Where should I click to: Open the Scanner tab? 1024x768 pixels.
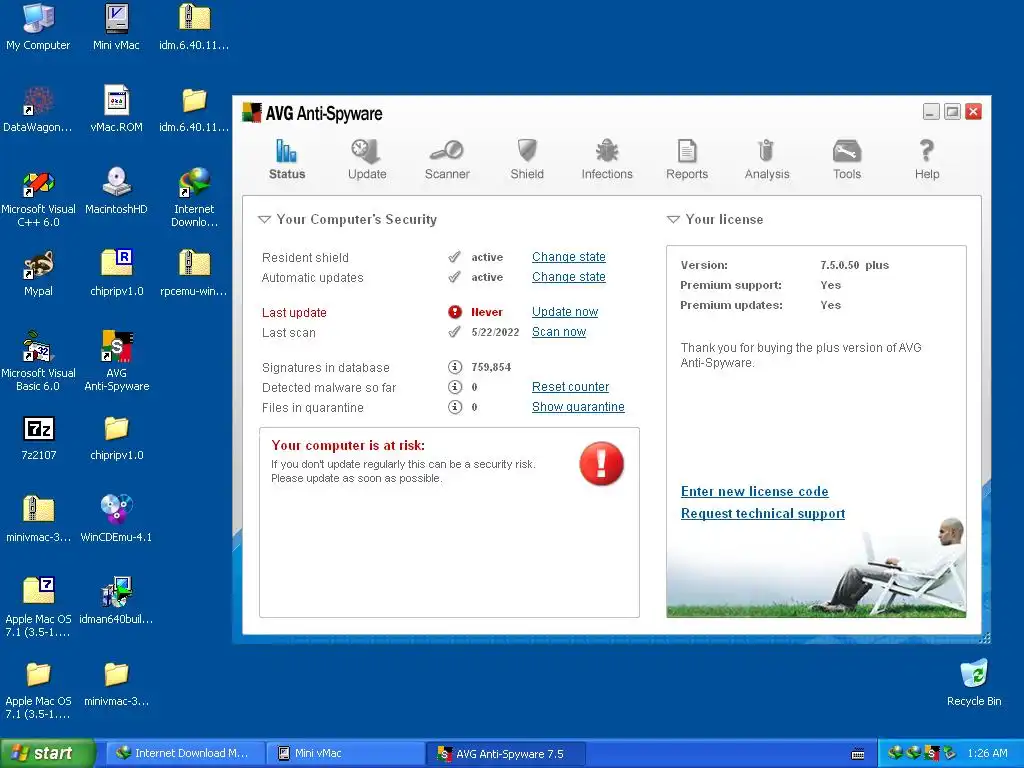tap(447, 159)
